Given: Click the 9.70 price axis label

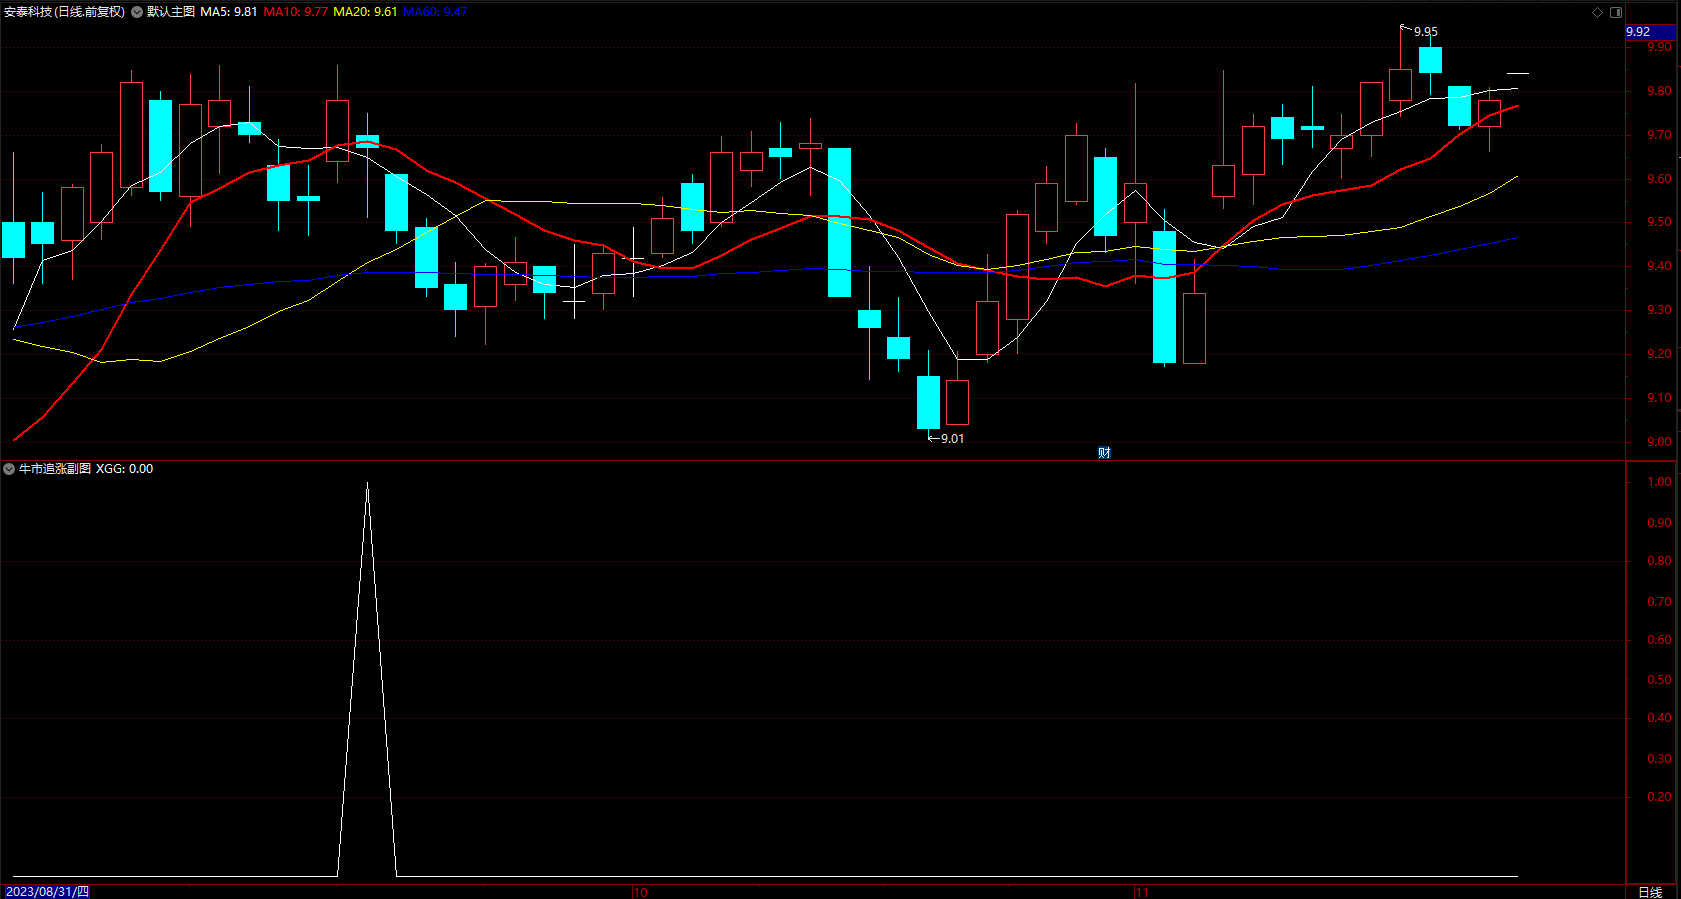Looking at the screenshot, I should pyautogui.click(x=1659, y=135).
